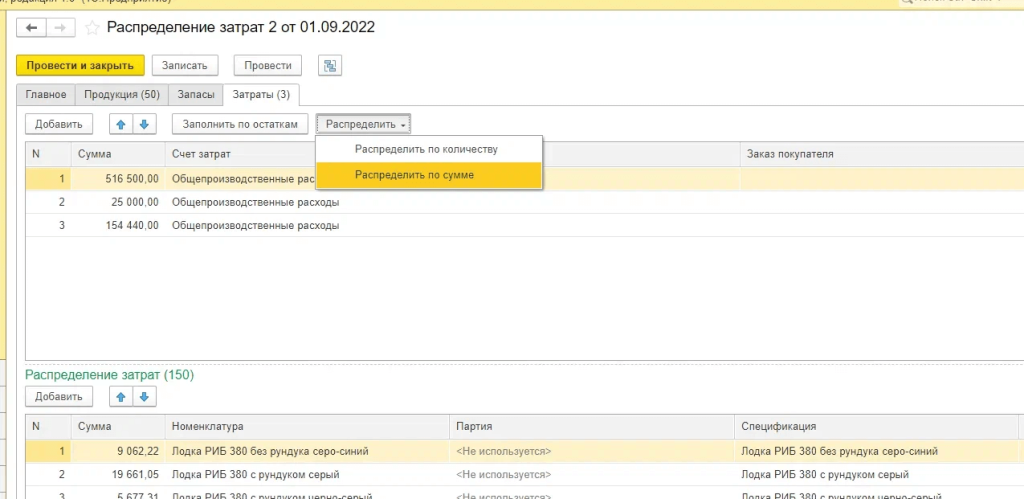Click Заполнить по остаткам button
Viewport: 1024px width, 499px height.
[240, 124]
